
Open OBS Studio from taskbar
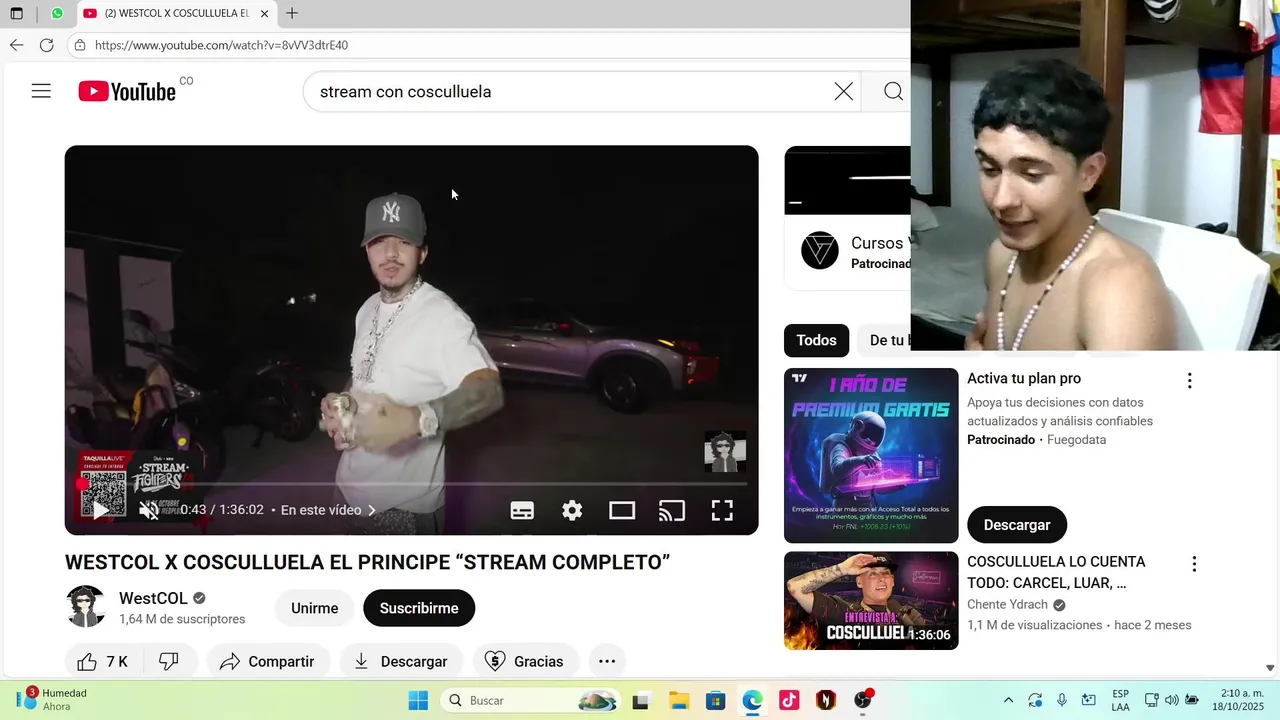863,700
